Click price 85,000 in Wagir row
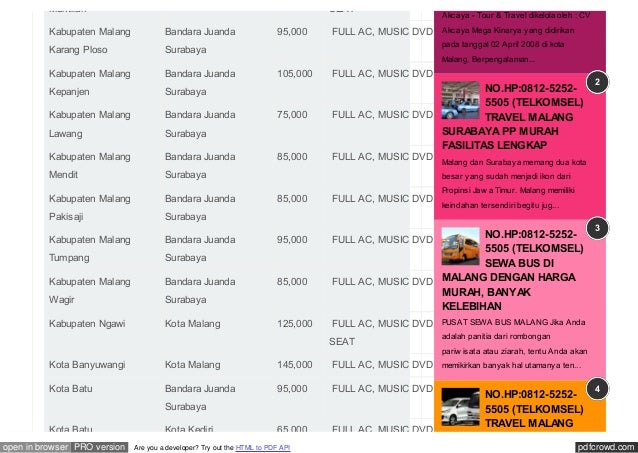 [x=292, y=282]
